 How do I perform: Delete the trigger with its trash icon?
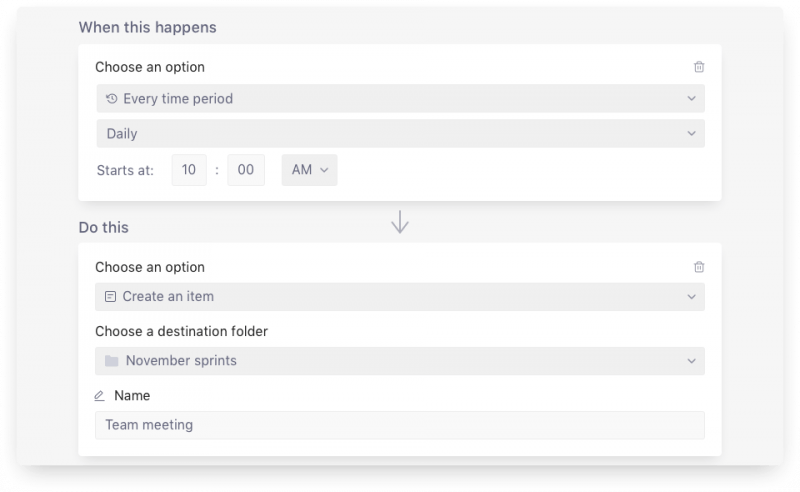click(x=699, y=67)
